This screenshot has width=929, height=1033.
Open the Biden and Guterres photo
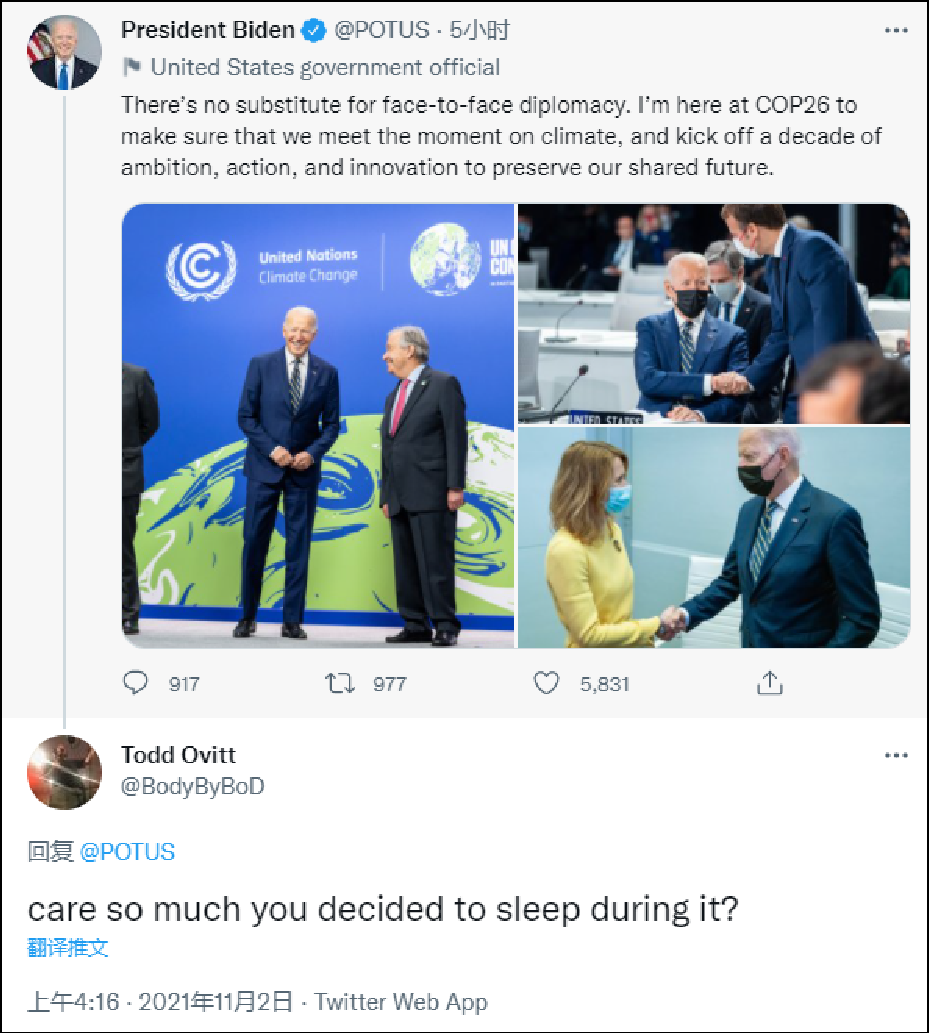[x=318, y=426]
